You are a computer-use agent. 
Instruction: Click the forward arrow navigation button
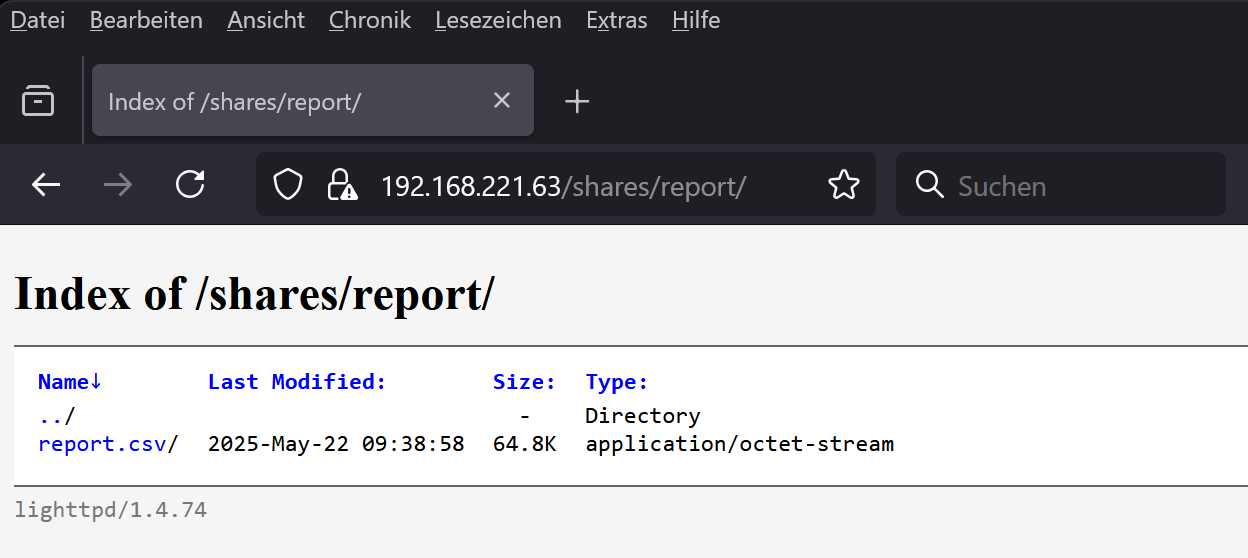118,185
